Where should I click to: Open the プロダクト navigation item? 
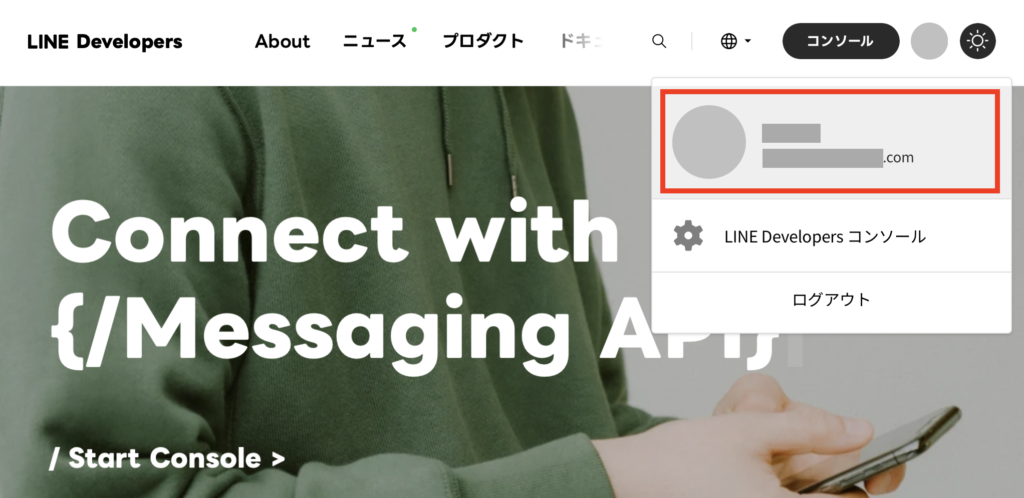tap(483, 41)
